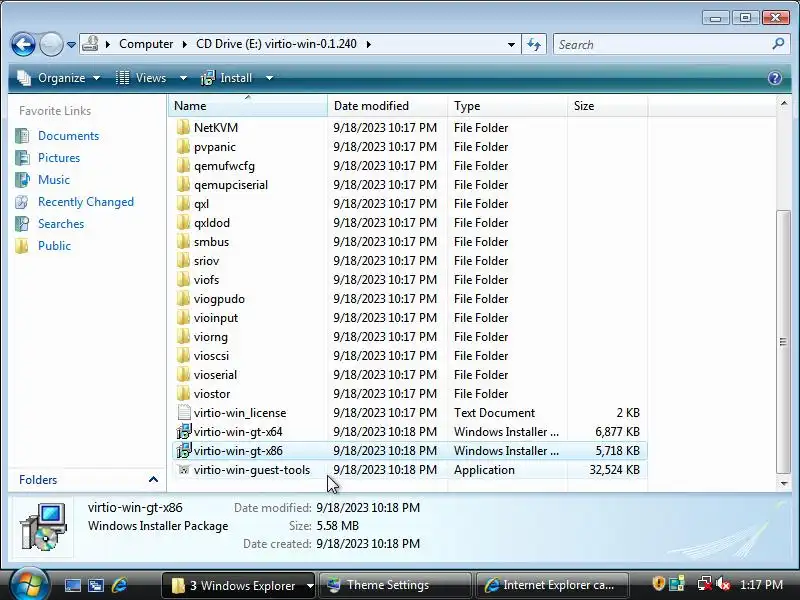Open the 3 Windows Explorer taskbar group
The image size is (800, 600).
(x=239, y=585)
